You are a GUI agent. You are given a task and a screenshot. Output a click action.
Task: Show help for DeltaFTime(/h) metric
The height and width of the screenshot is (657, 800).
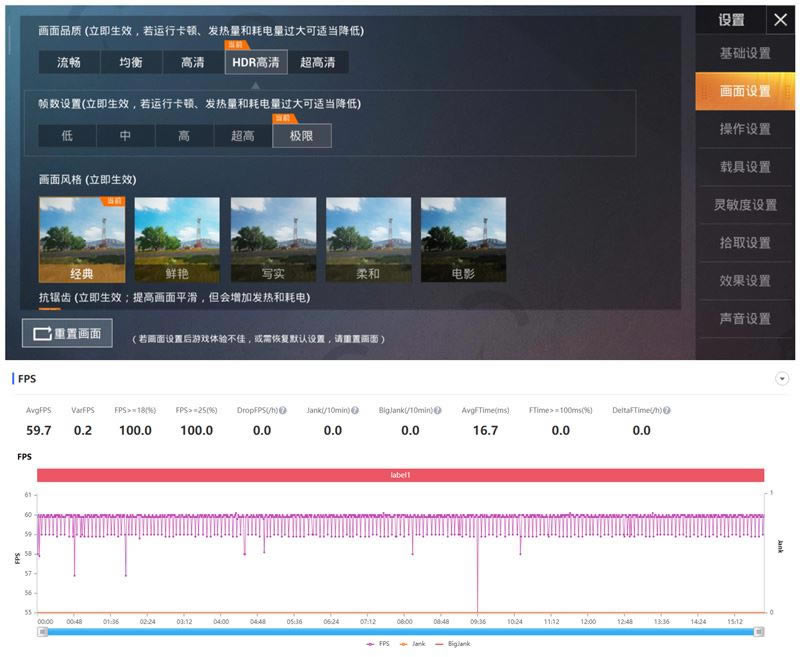point(667,411)
